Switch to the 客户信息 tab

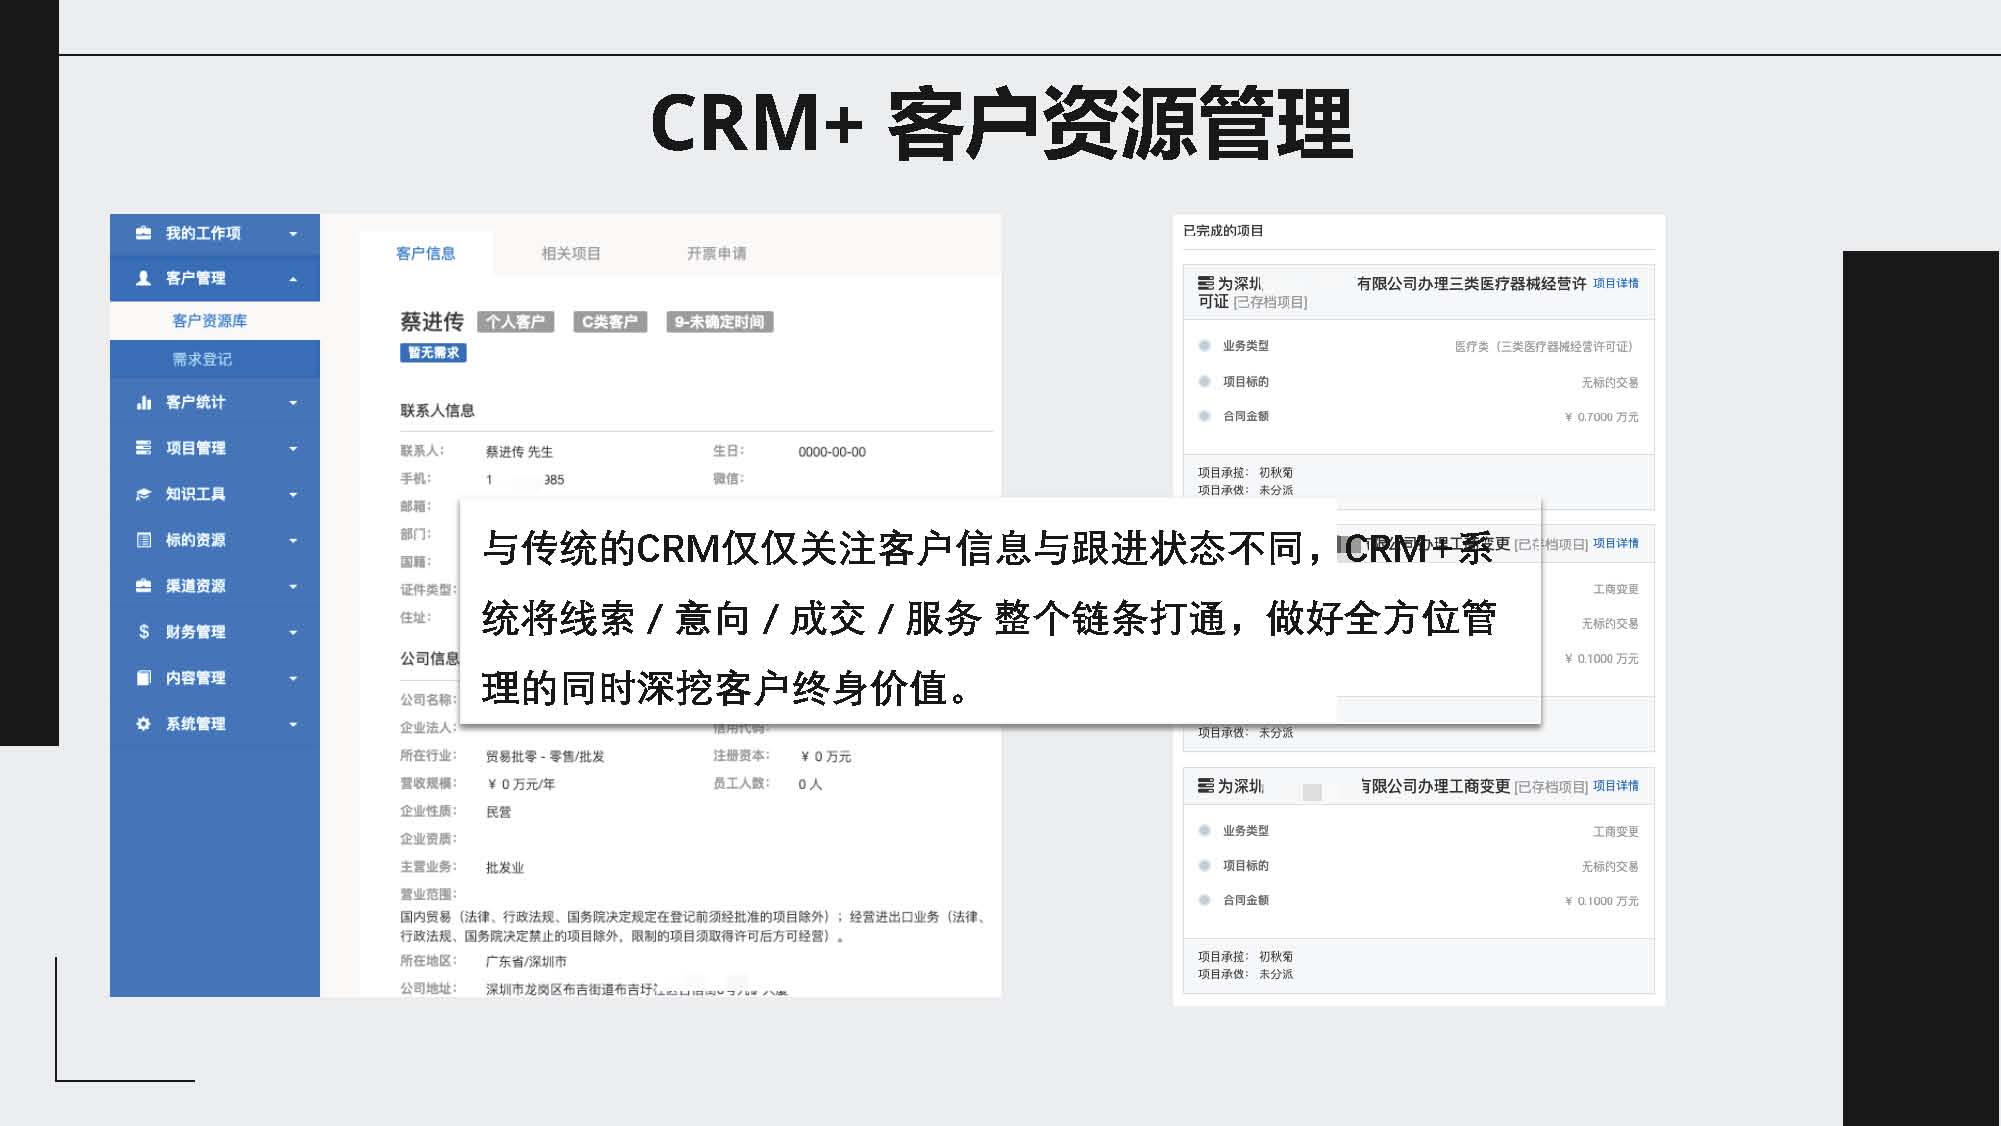coord(426,254)
